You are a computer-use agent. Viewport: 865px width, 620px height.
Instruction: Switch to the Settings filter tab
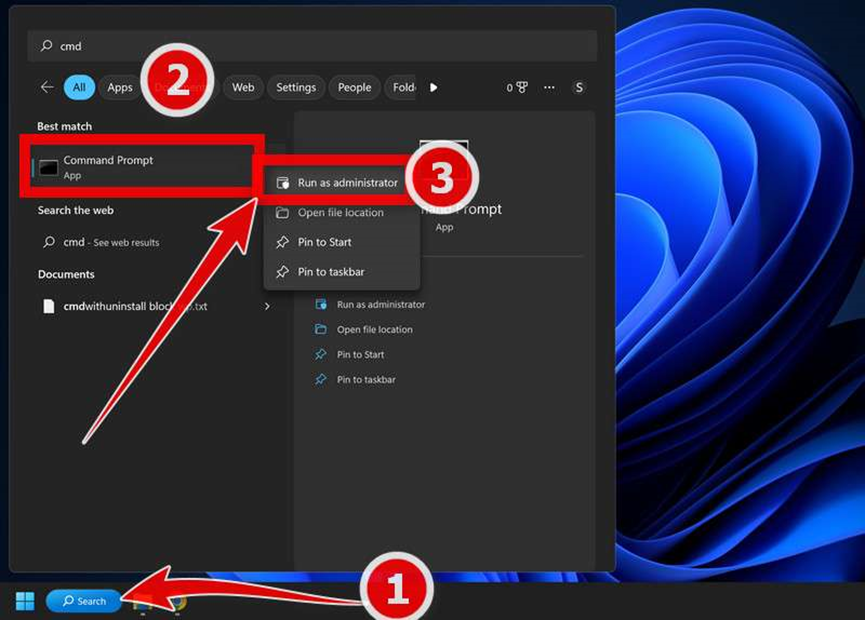click(296, 87)
